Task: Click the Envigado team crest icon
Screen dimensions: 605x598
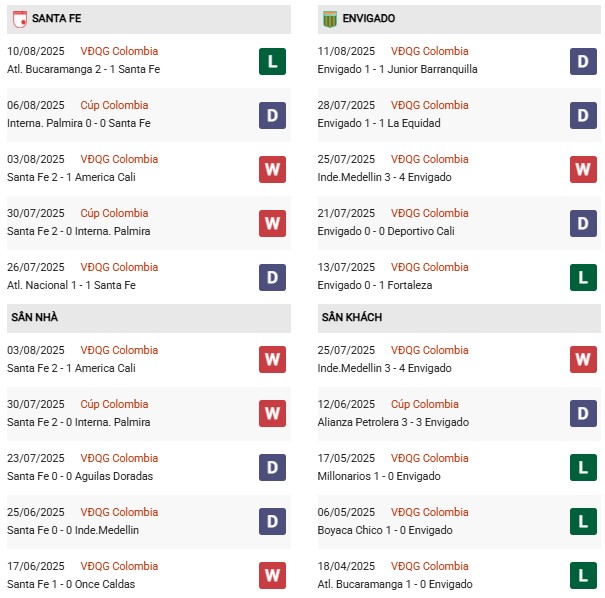Action: [329, 18]
